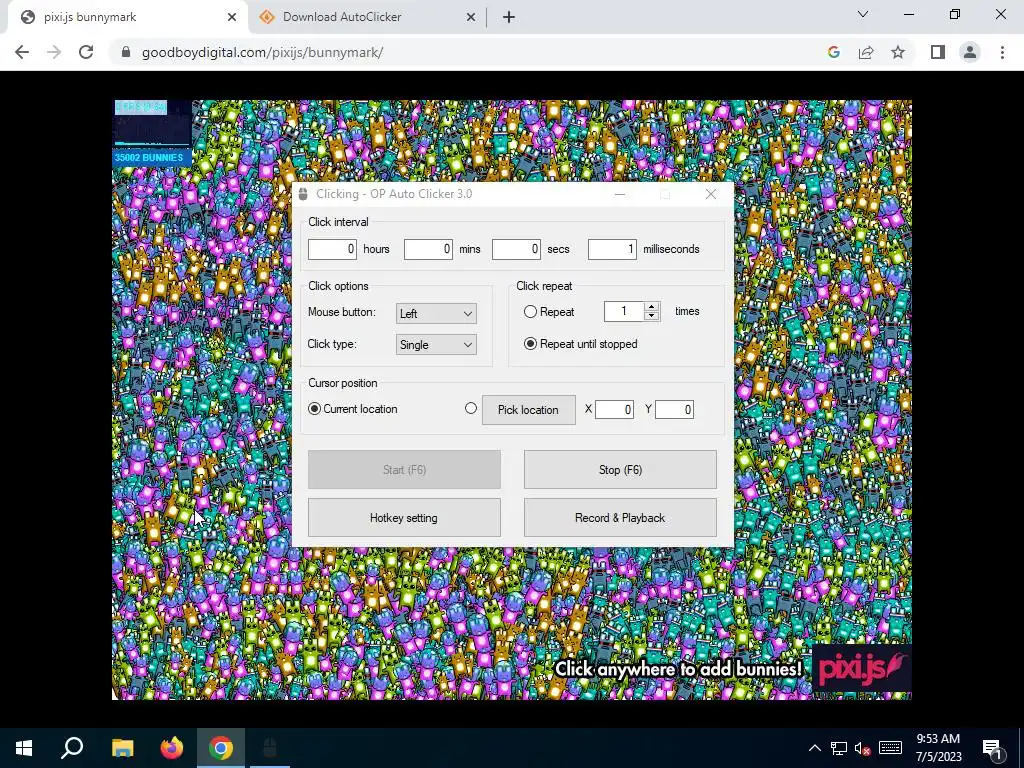This screenshot has height=768, width=1024.
Task: View site security lock information
Action: tap(126, 52)
